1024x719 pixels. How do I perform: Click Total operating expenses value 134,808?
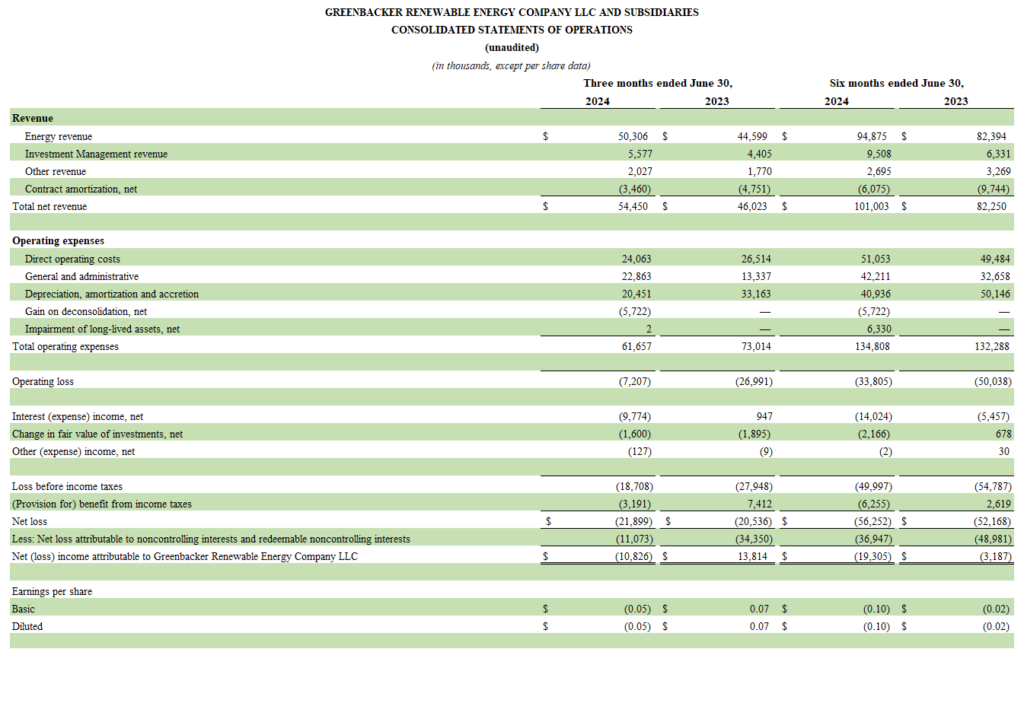coord(872,347)
